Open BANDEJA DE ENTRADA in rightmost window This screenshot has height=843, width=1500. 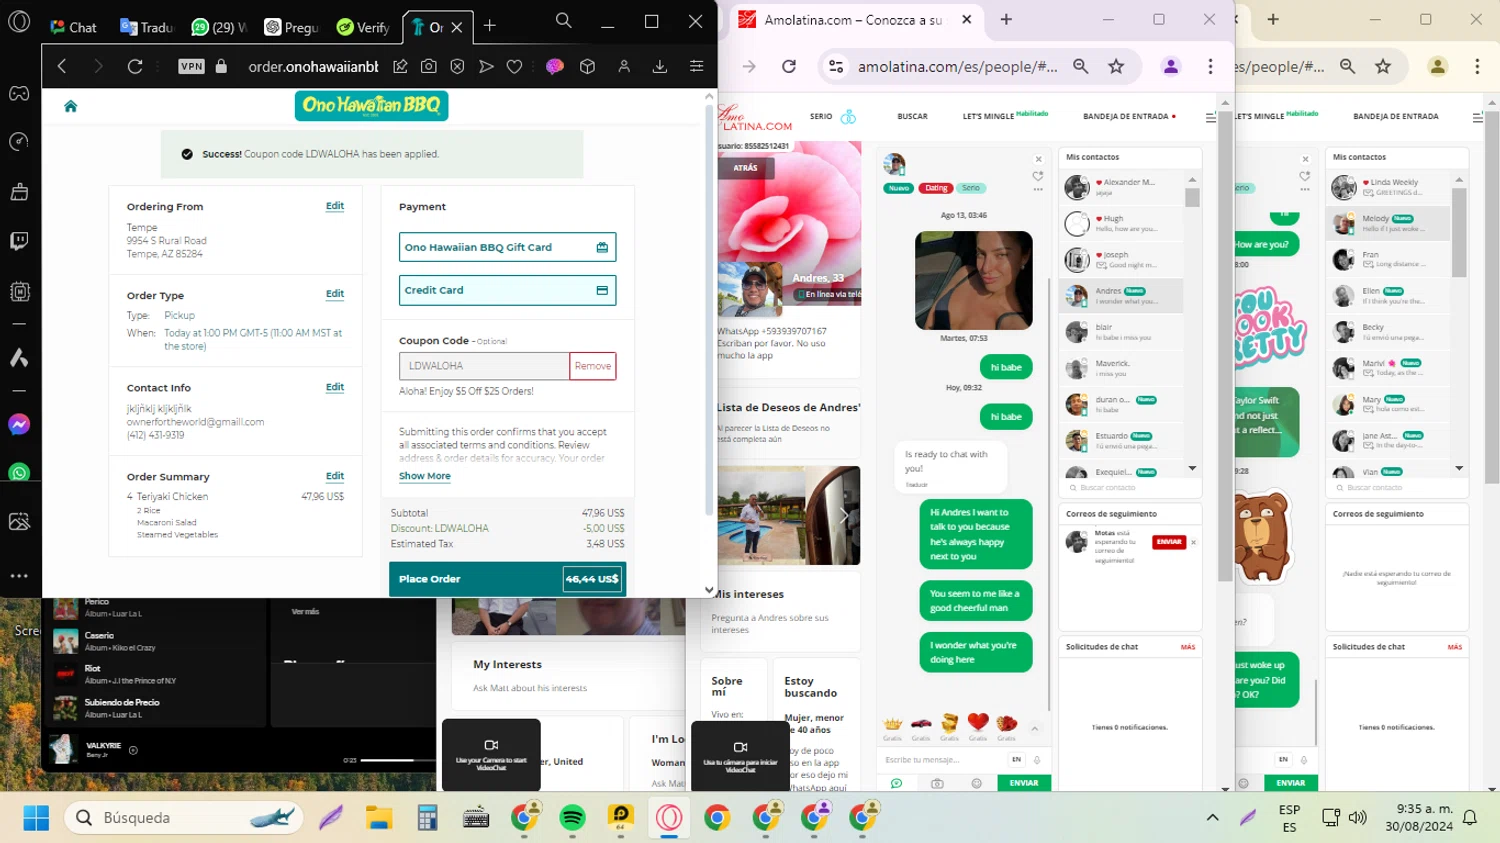tap(1396, 117)
